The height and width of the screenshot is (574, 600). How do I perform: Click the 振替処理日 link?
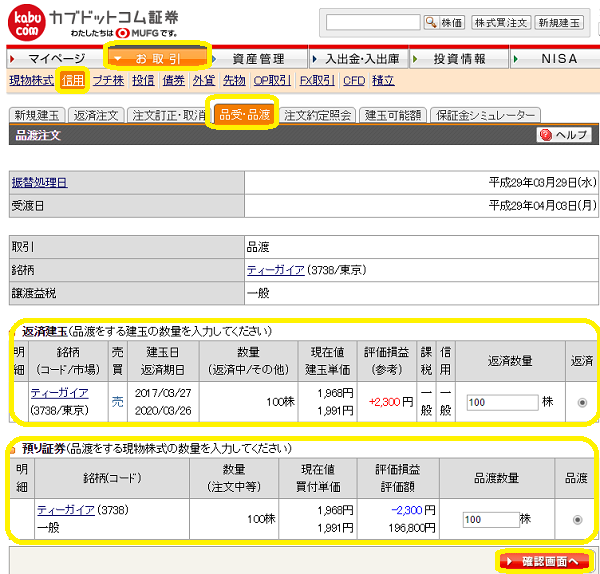39,183
